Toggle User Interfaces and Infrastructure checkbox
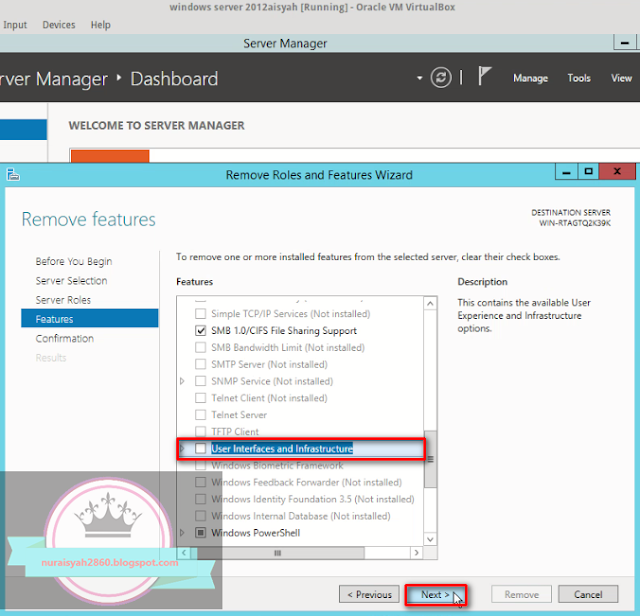Viewport: 640px width, 616px height. pos(200,448)
